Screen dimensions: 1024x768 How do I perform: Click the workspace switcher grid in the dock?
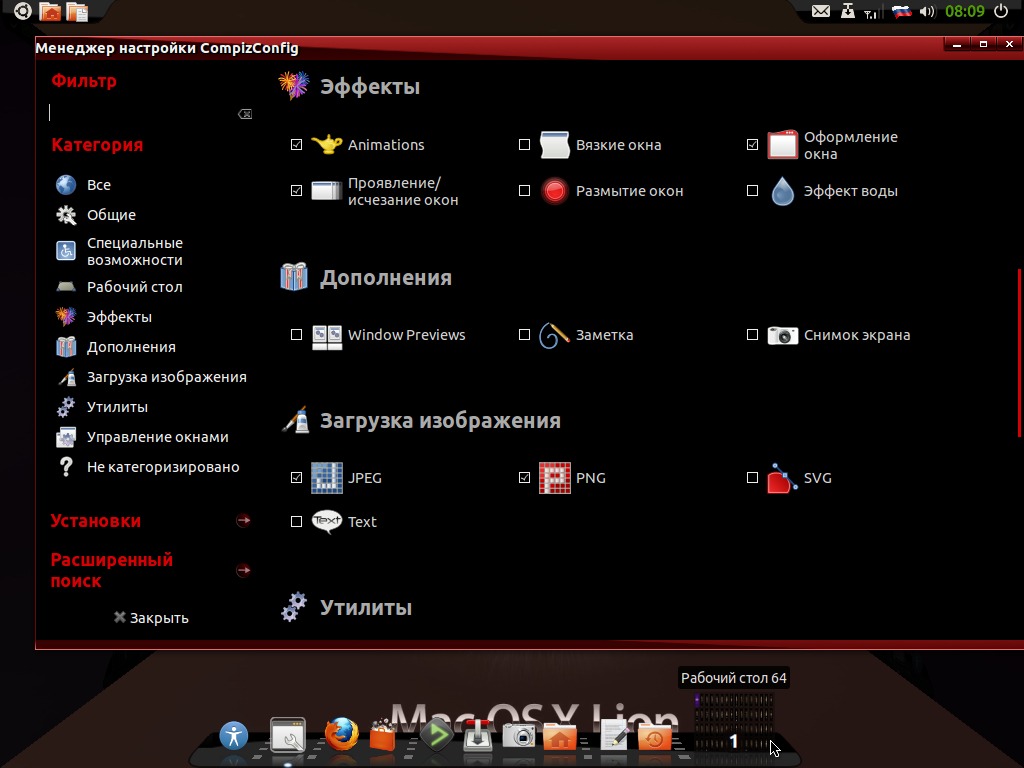point(734,722)
